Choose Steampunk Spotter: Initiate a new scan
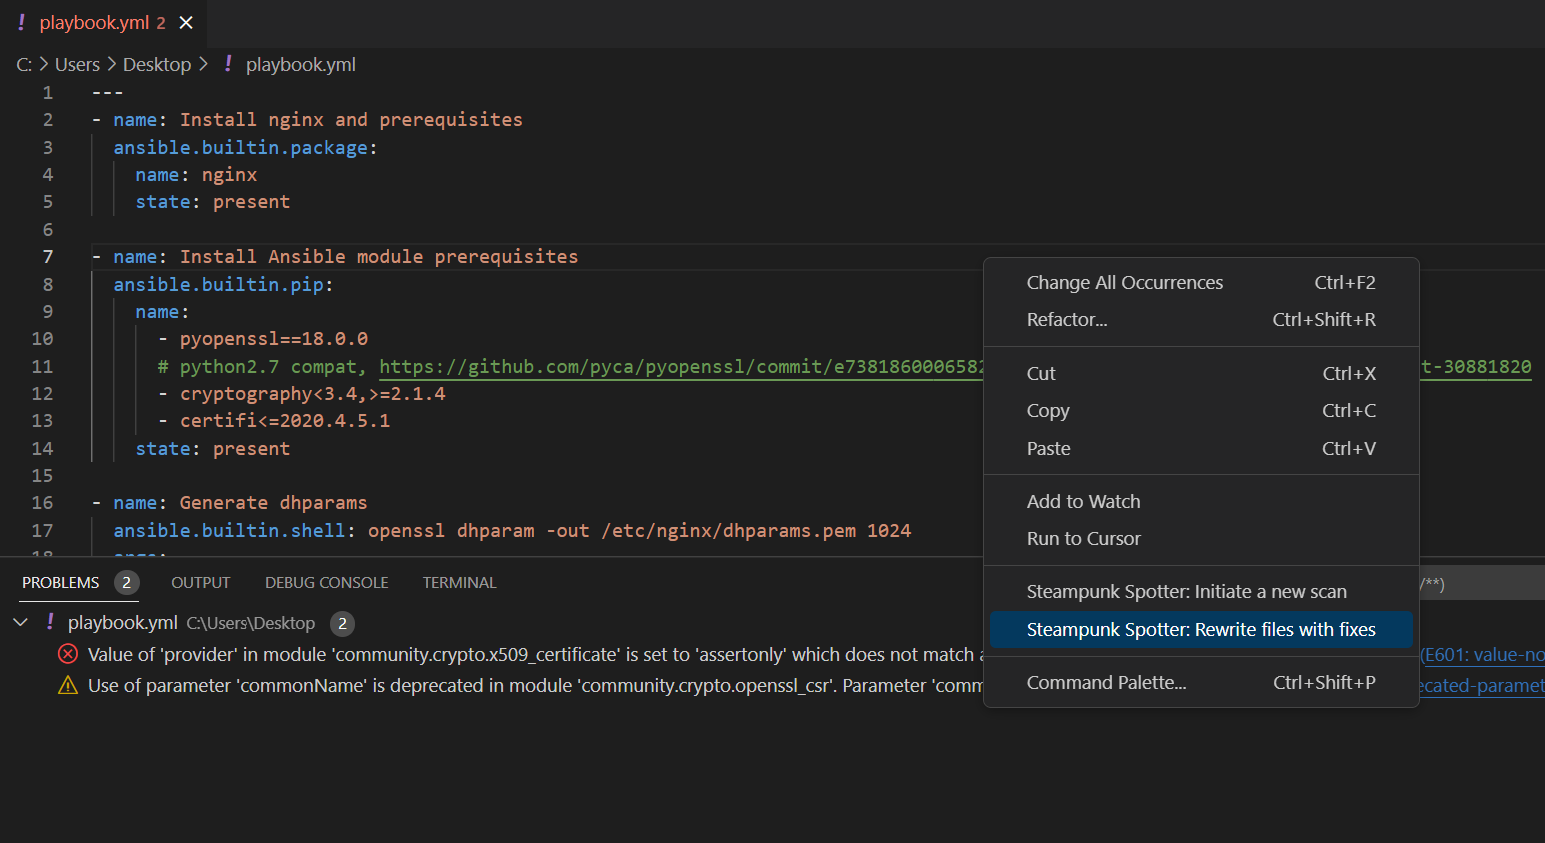The width and height of the screenshot is (1545, 843). click(x=1186, y=591)
